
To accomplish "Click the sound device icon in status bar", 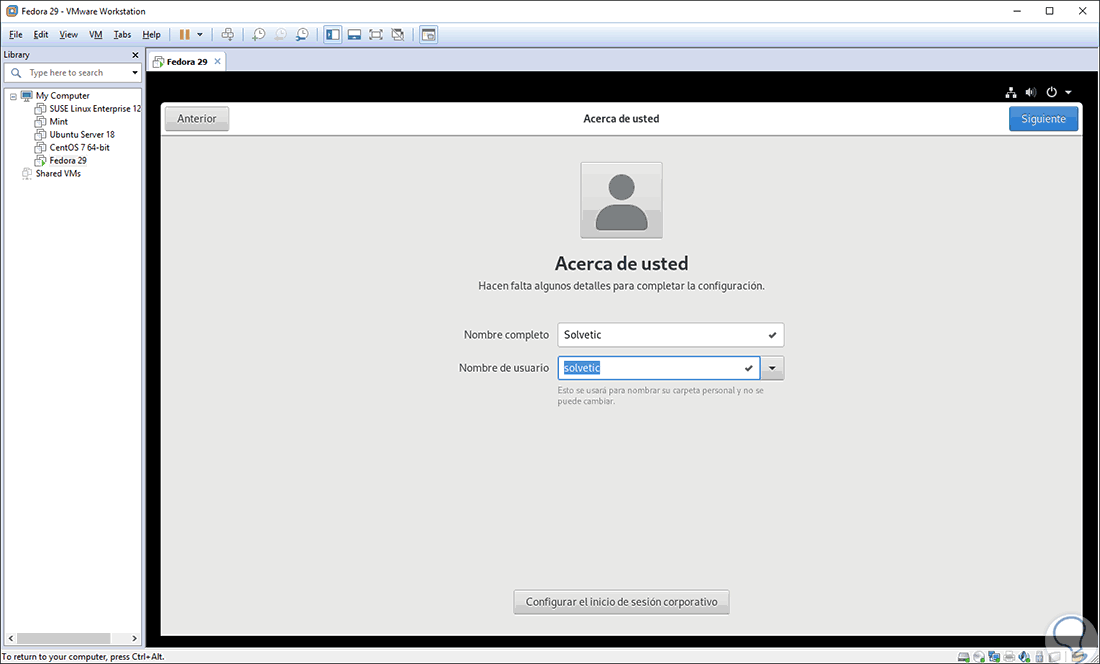I will (1024, 657).
